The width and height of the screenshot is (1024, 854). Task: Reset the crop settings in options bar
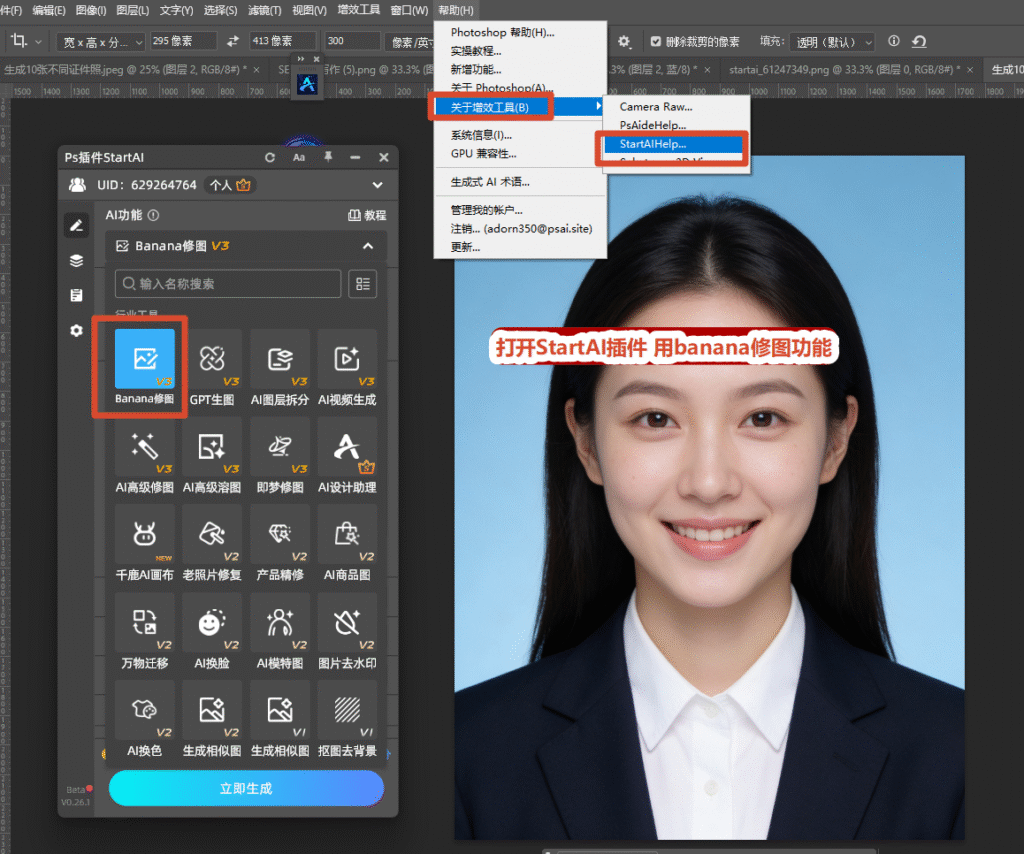point(919,41)
